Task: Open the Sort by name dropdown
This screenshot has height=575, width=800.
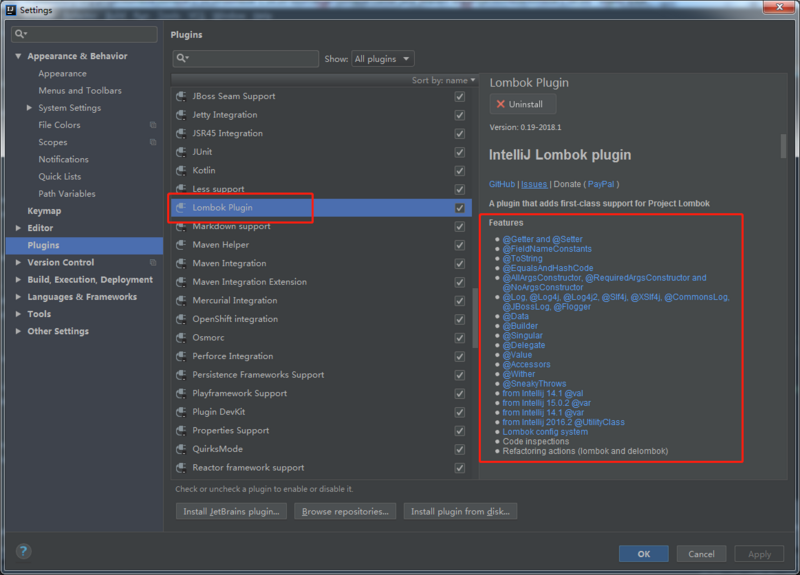Action: point(443,80)
